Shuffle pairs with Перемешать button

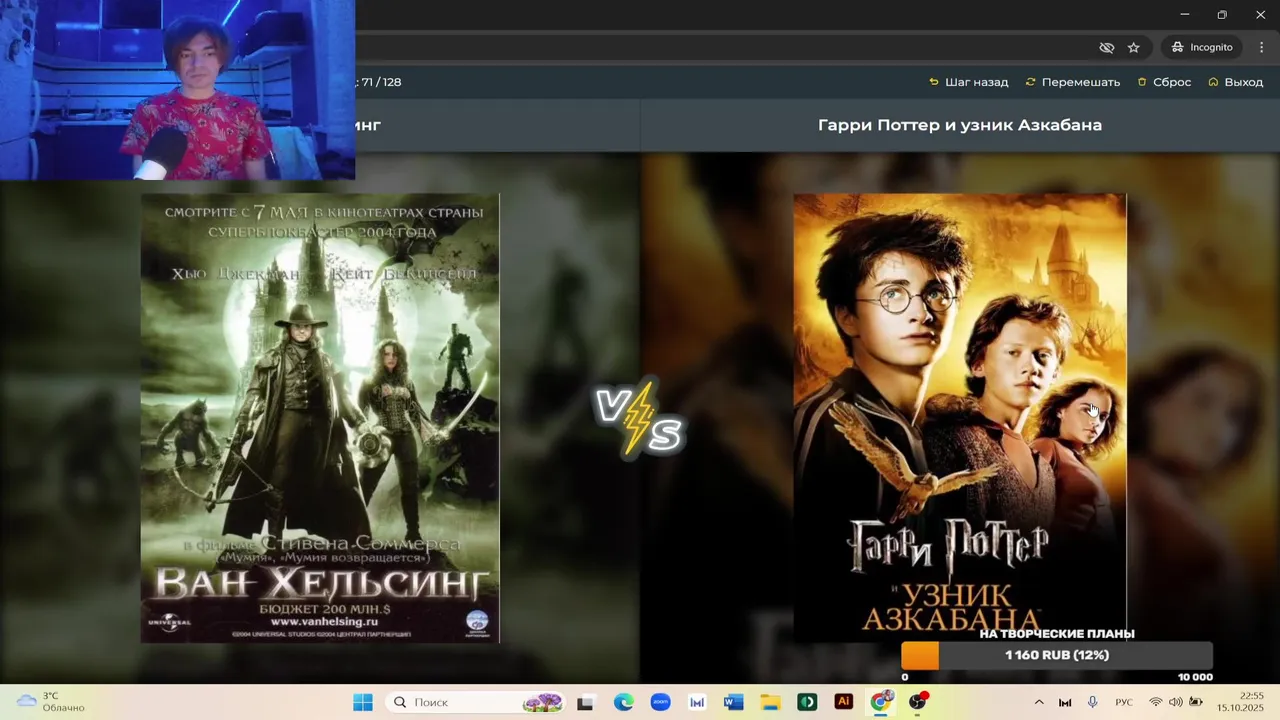pos(1073,82)
